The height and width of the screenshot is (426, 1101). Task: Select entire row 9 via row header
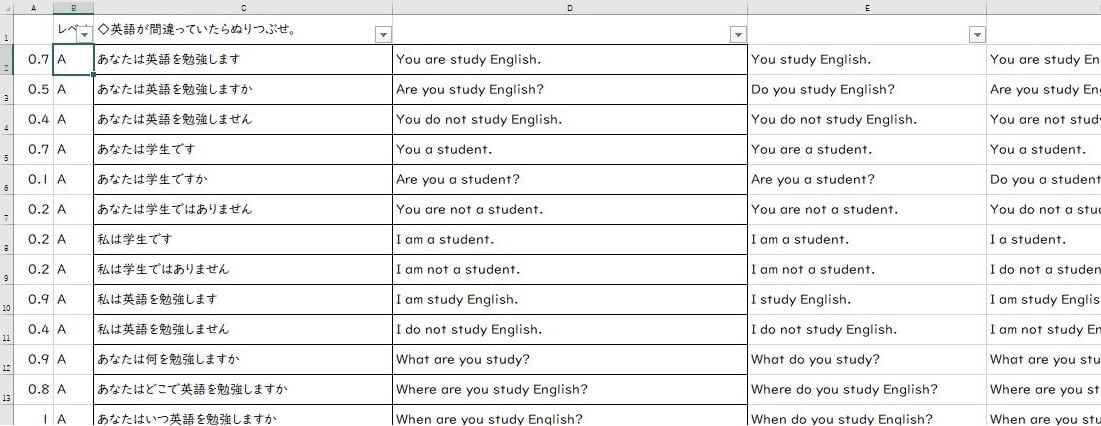(x=6, y=270)
